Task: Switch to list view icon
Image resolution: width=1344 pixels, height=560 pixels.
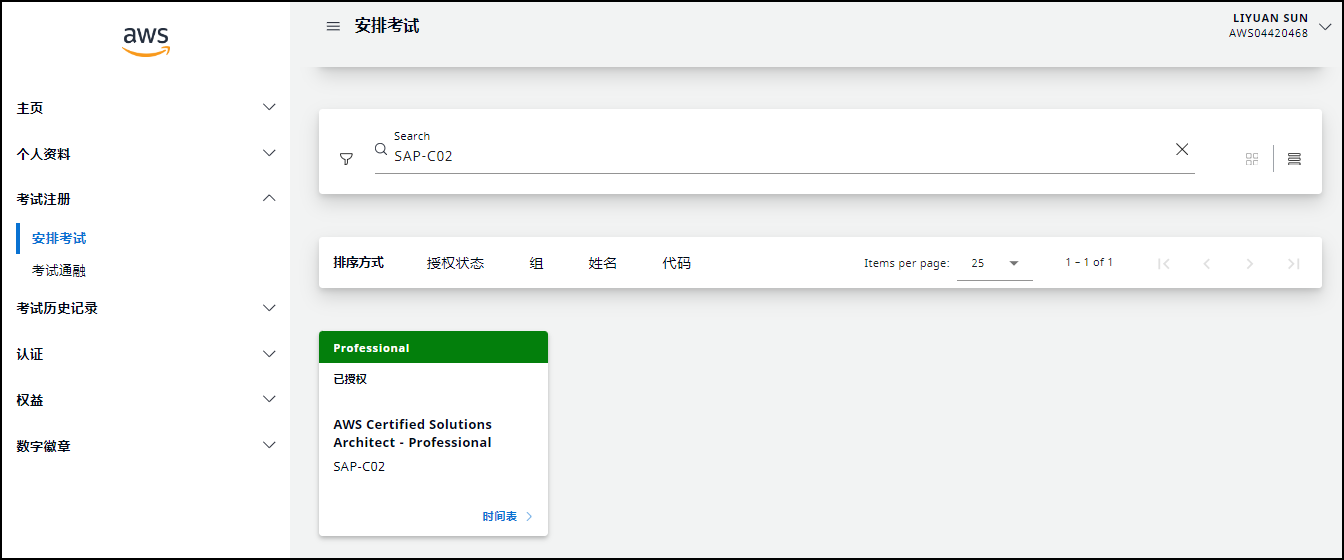Action: [1294, 159]
